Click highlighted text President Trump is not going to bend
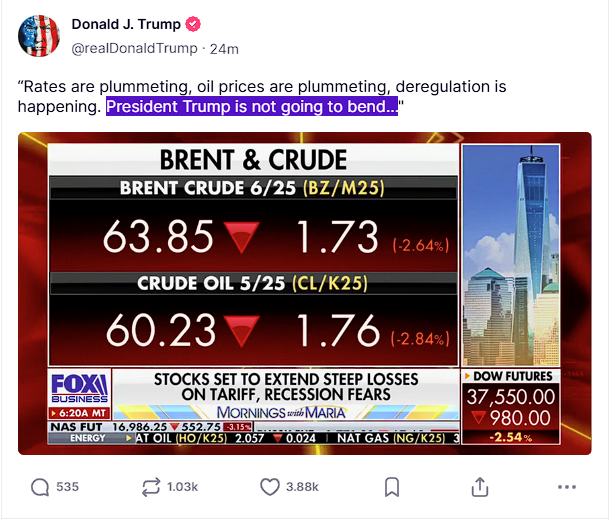Viewport: 613px width, 520px height. [252, 106]
